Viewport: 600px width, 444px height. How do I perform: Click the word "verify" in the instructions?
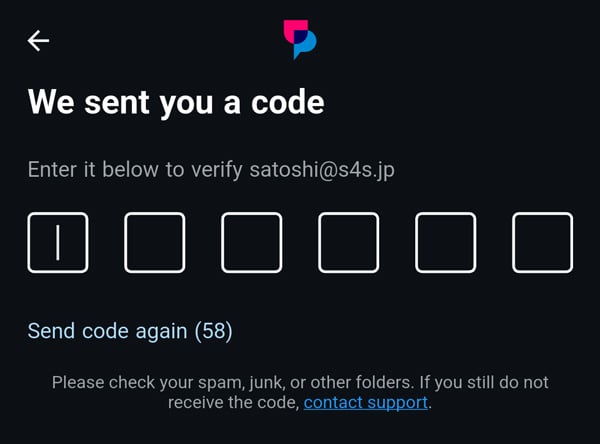(217, 170)
